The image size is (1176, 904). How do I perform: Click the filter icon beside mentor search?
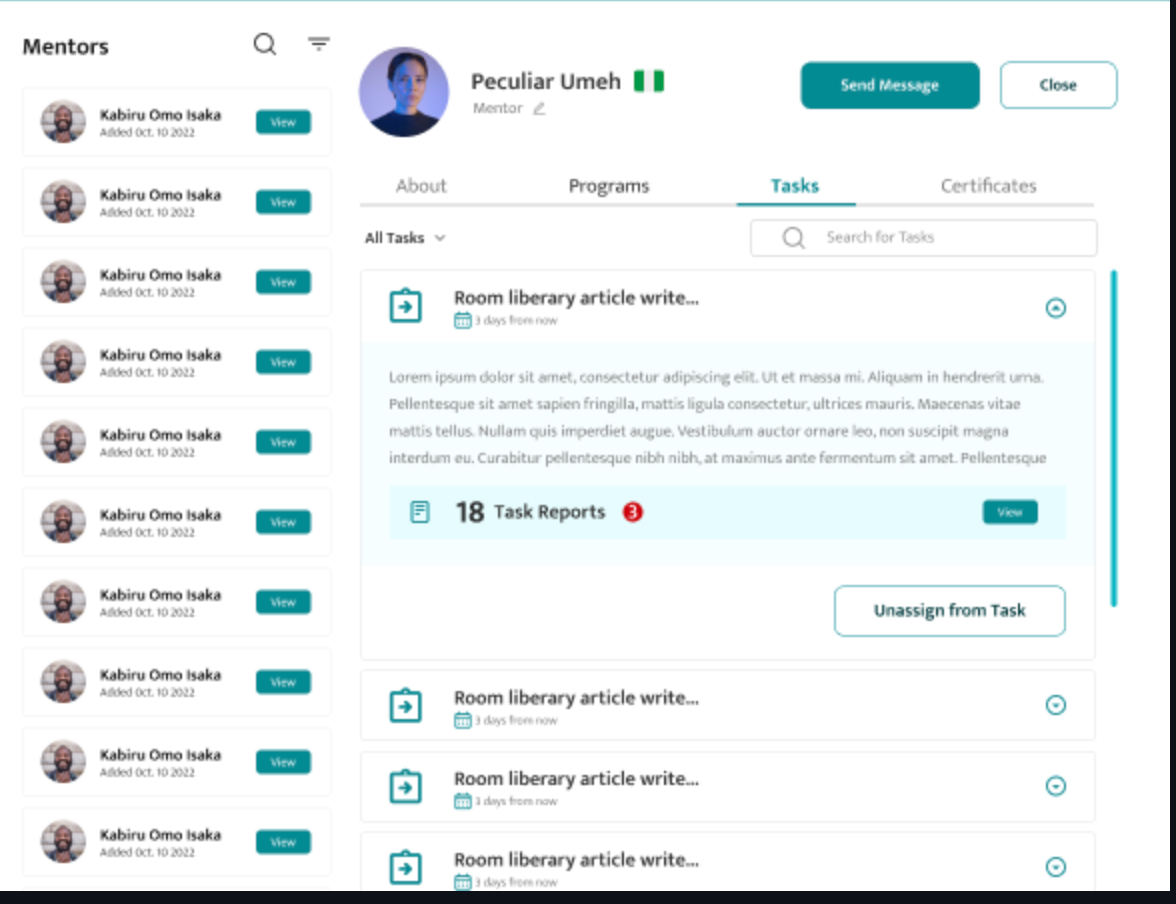tap(318, 44)
